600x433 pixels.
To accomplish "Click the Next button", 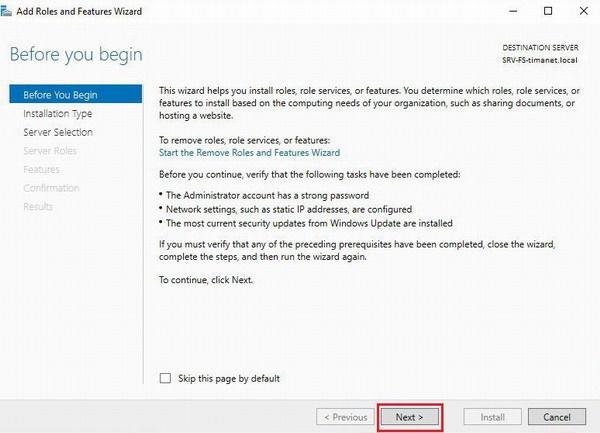I will tap(409, 417).
